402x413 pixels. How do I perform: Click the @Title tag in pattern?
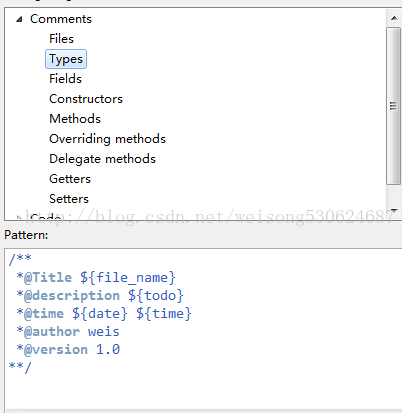point(48,277)
